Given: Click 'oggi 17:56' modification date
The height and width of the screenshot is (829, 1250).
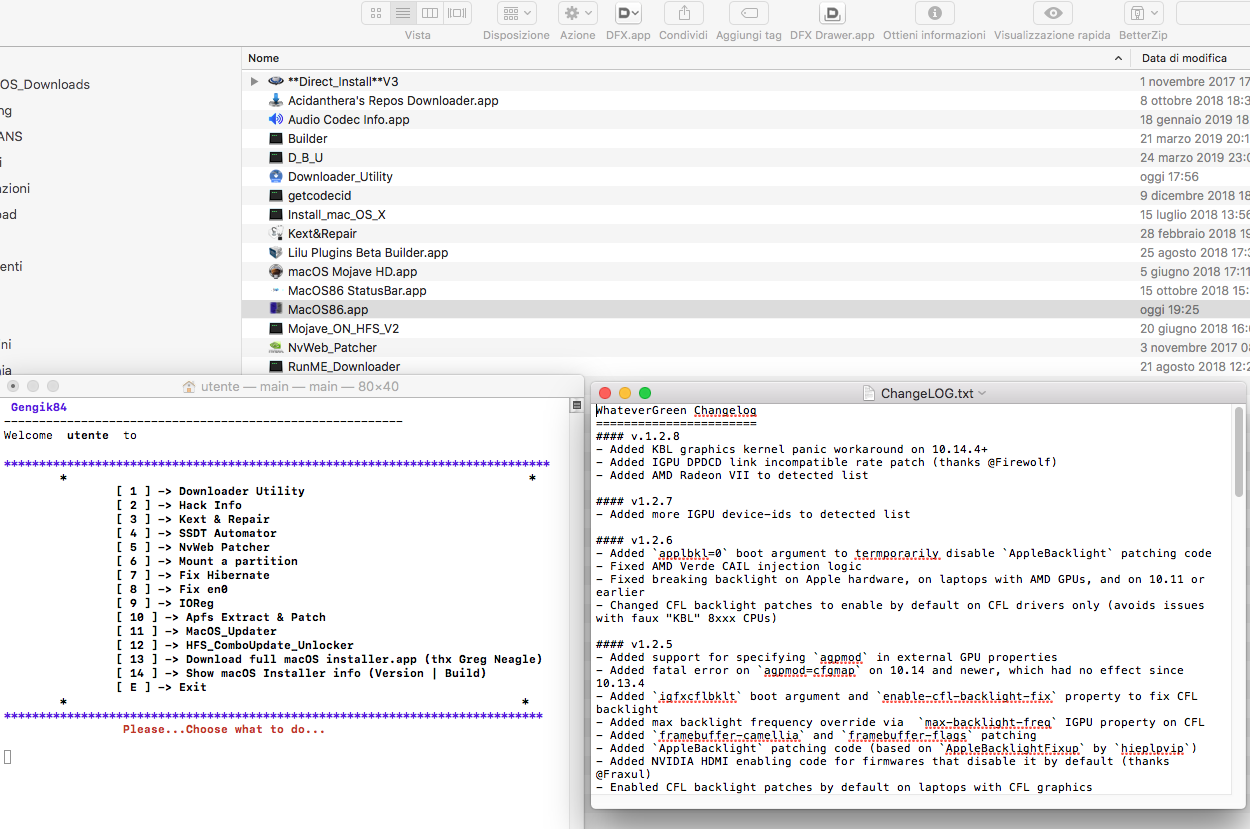Looking at the screenshot, I should (x=1169, y=176).
